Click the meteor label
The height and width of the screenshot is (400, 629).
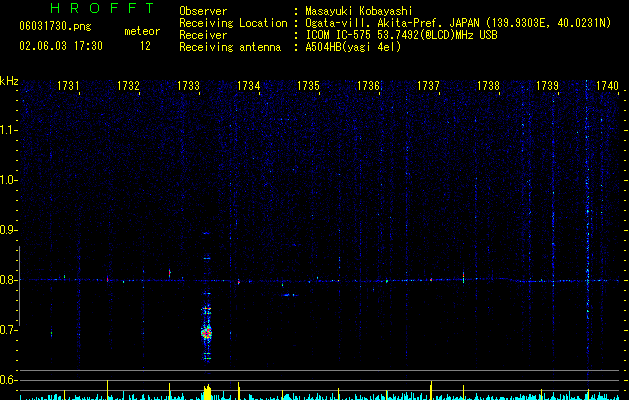point(142,31)
